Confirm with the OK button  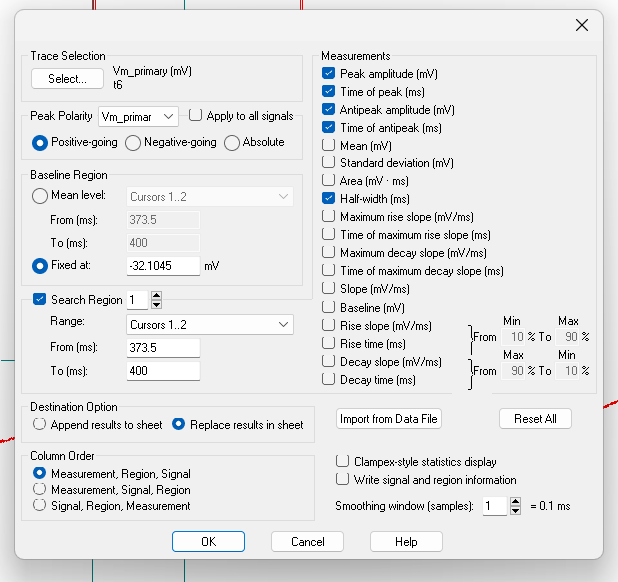pos(208,542)
